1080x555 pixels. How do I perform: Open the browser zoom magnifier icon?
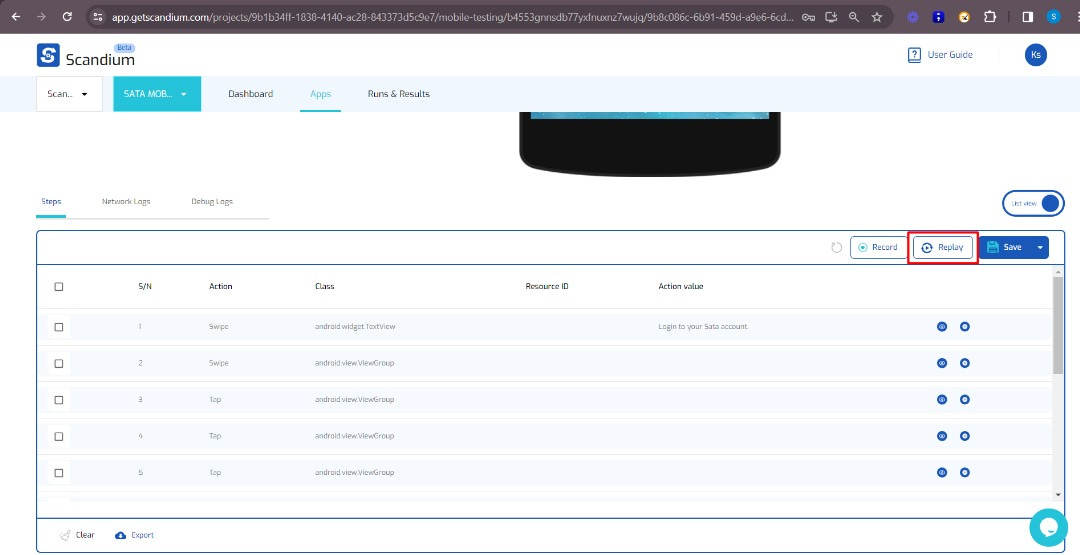click(854, 17)
